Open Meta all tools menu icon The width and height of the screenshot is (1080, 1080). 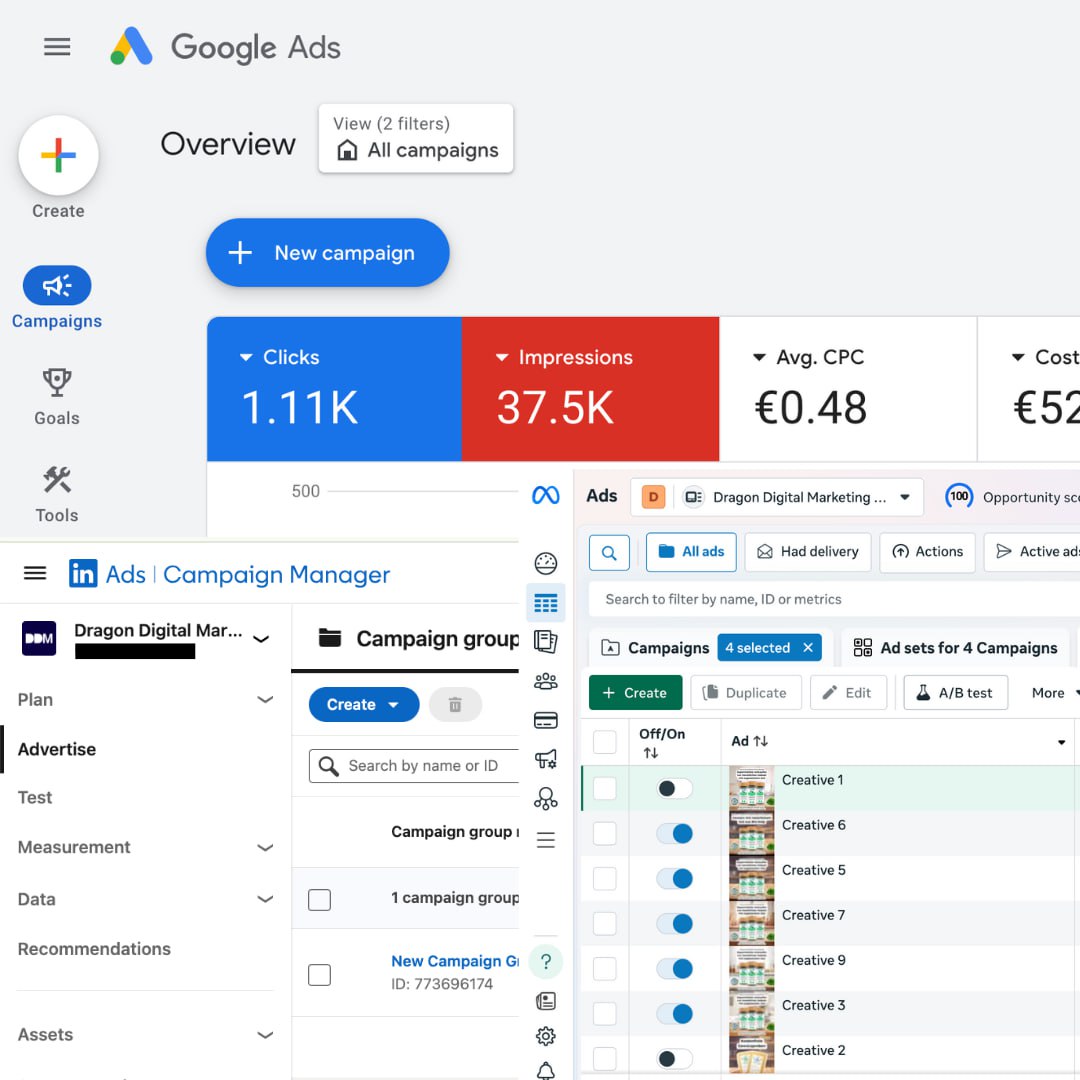pos(546,840)
